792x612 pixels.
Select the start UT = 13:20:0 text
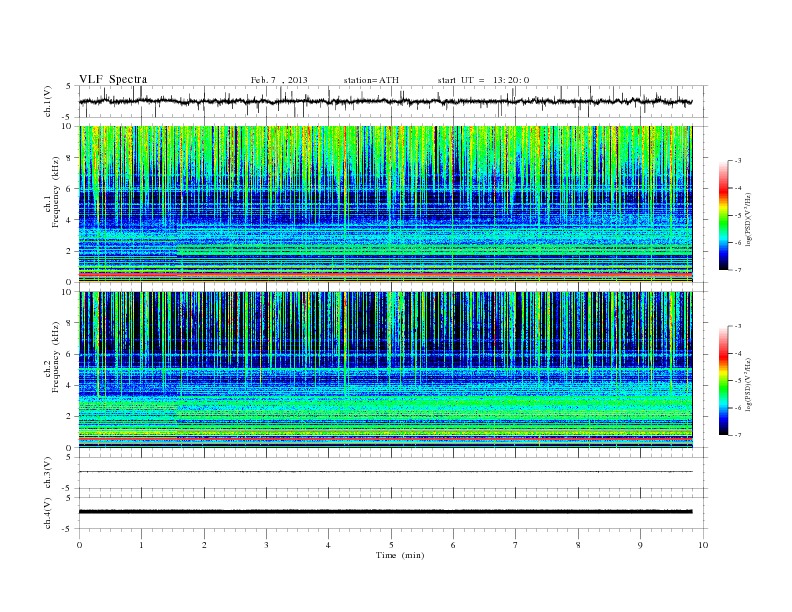[x=483, y=80]
